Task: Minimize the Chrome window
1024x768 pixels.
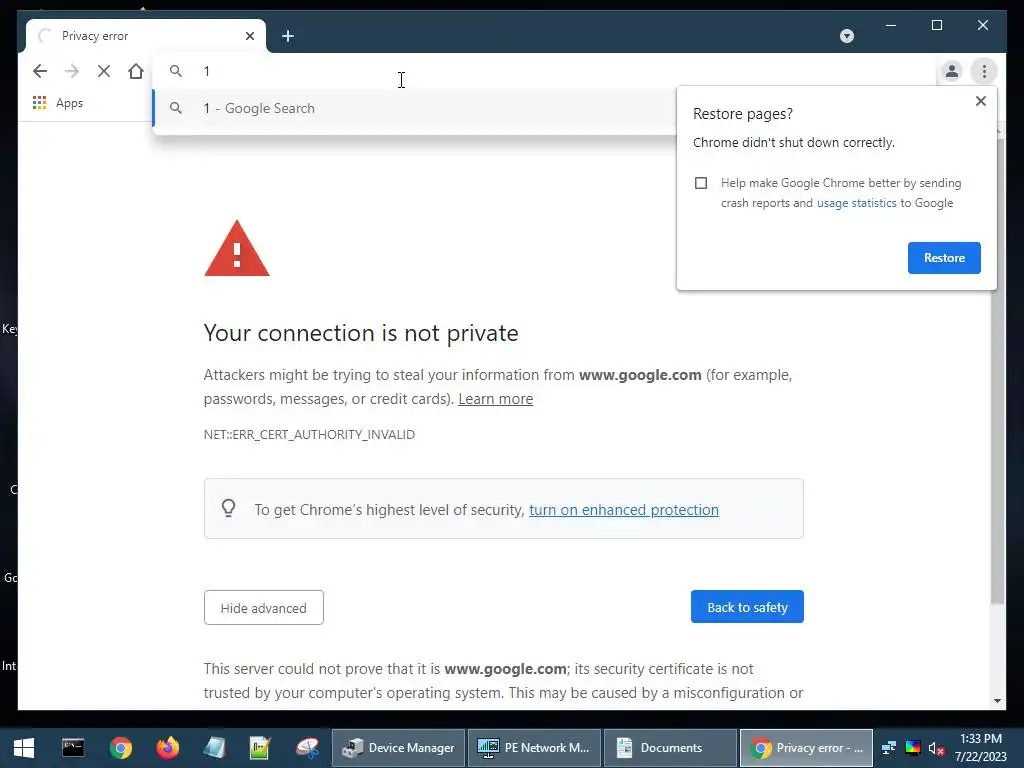Action: coord(891,25)
